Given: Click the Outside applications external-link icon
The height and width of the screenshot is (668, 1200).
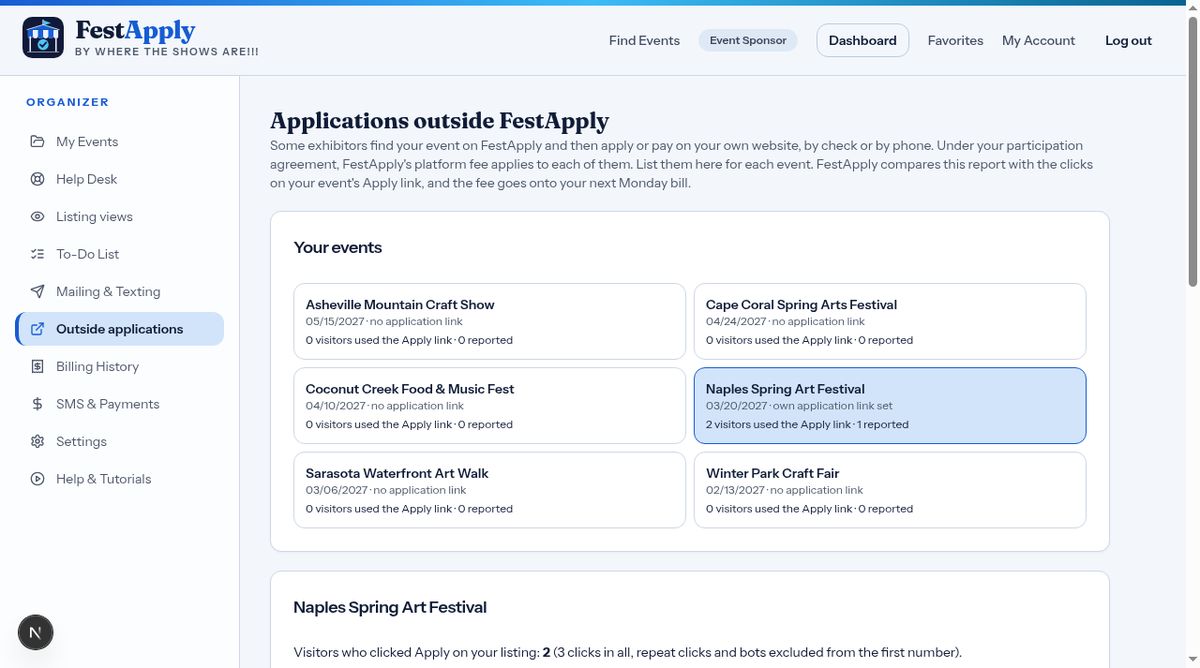Looking at the screenshot, I should (x=37, y=329).
